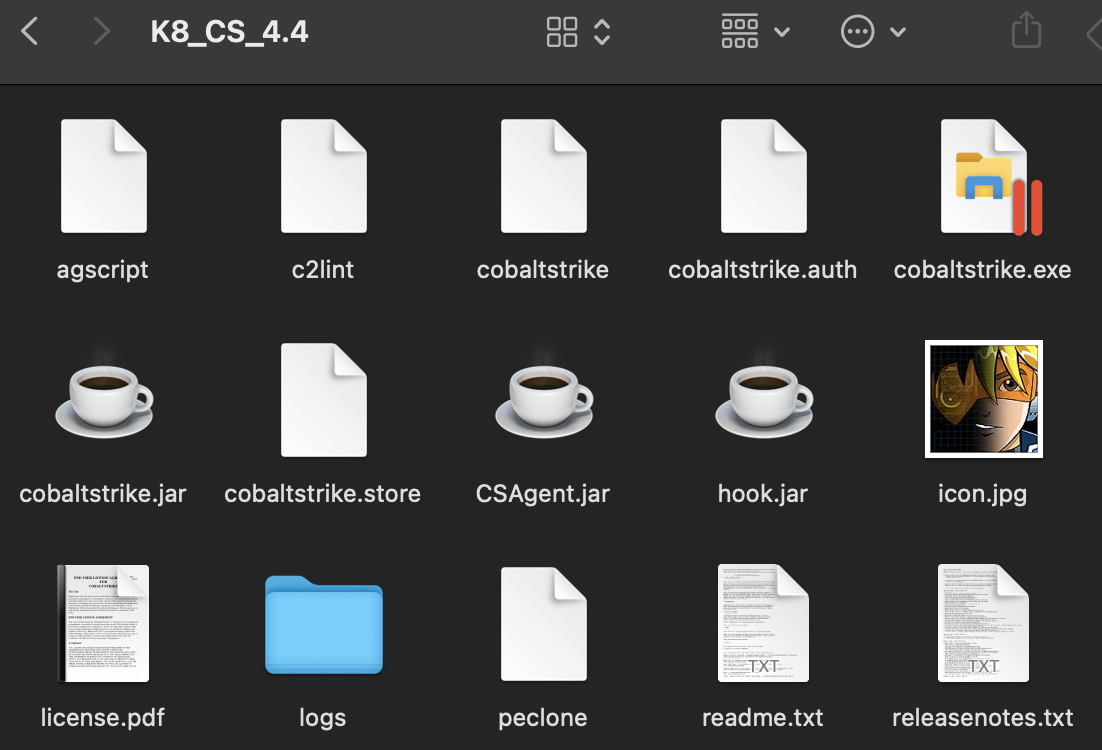1102x750 pixels.
Task: Click the Share toolbar button
Action: 1026,30
